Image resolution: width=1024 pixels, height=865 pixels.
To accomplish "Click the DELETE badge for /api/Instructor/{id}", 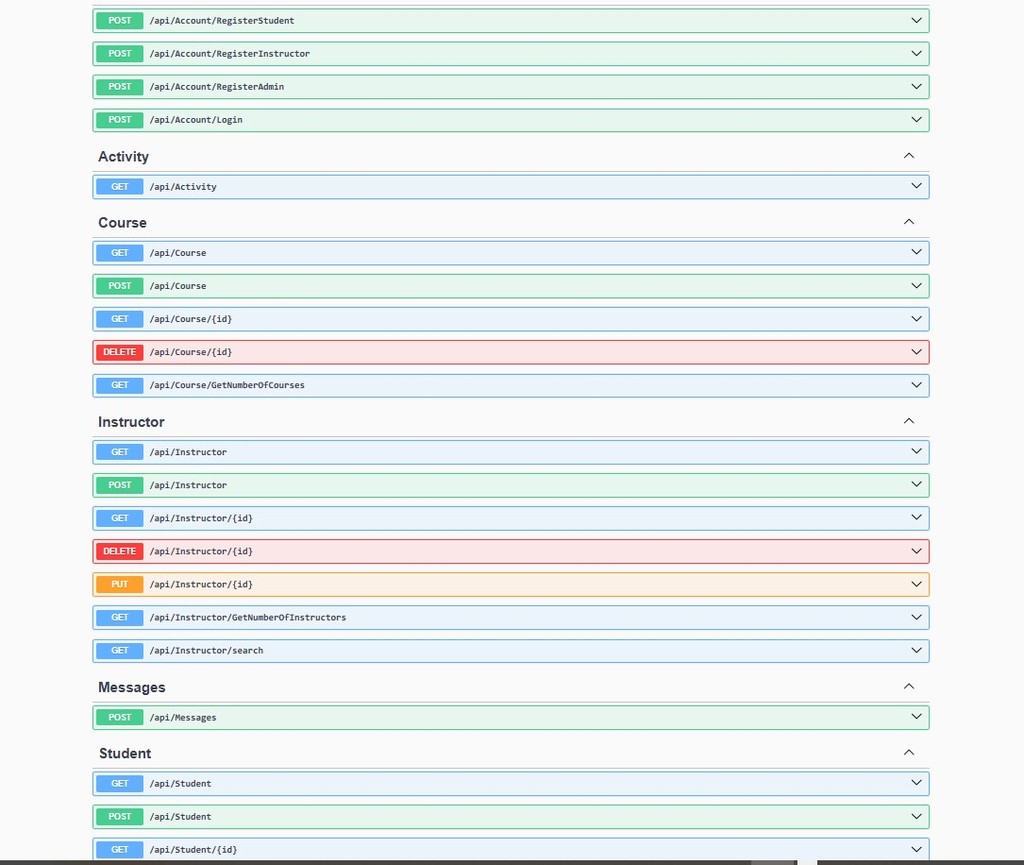I will [x=120, y=551].
